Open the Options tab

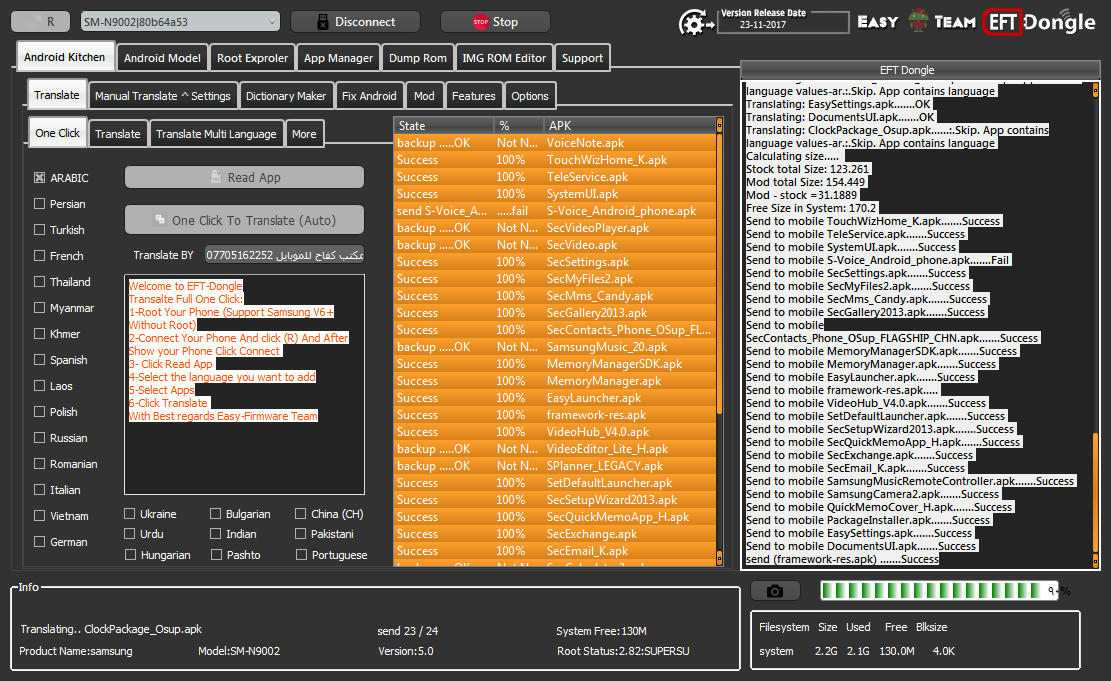coord(530,96)
